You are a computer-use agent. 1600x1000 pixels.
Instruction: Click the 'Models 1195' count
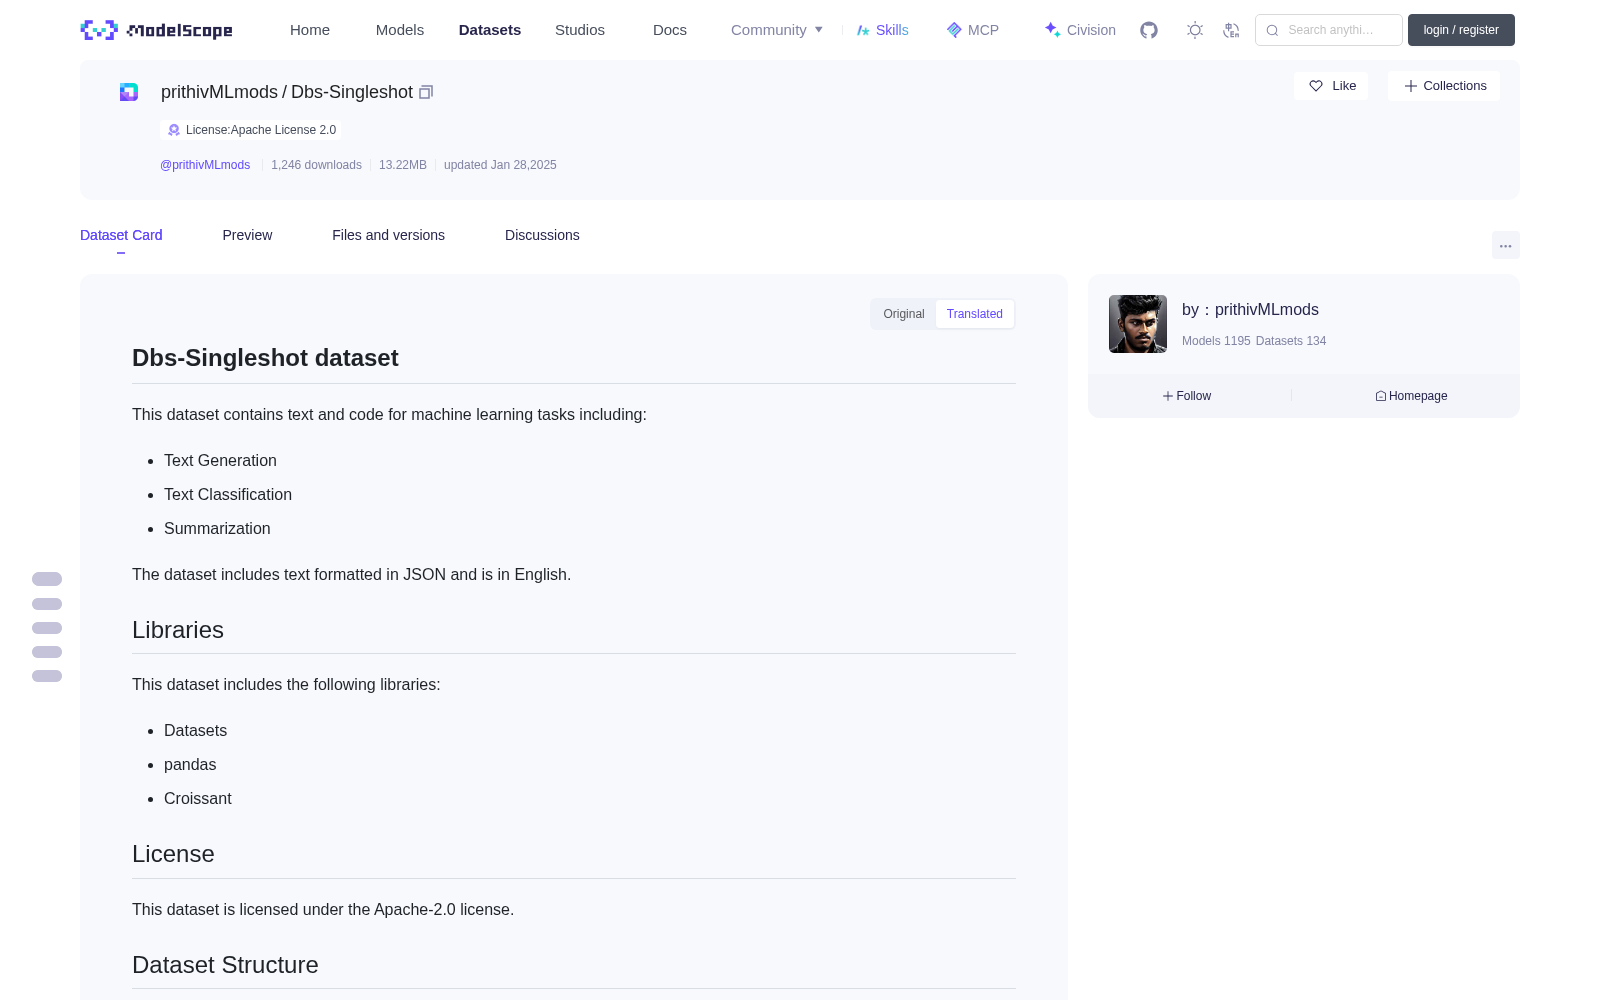tap(1216, 341)
